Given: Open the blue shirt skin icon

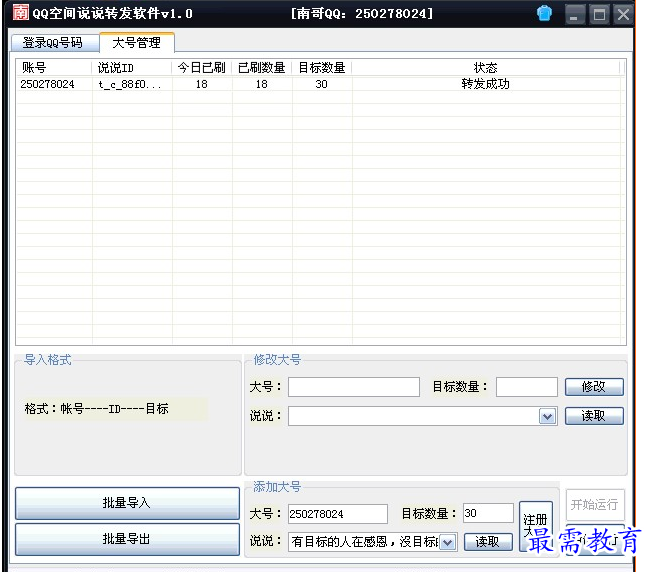Looking at the screenshot, I should coord(544,13).
